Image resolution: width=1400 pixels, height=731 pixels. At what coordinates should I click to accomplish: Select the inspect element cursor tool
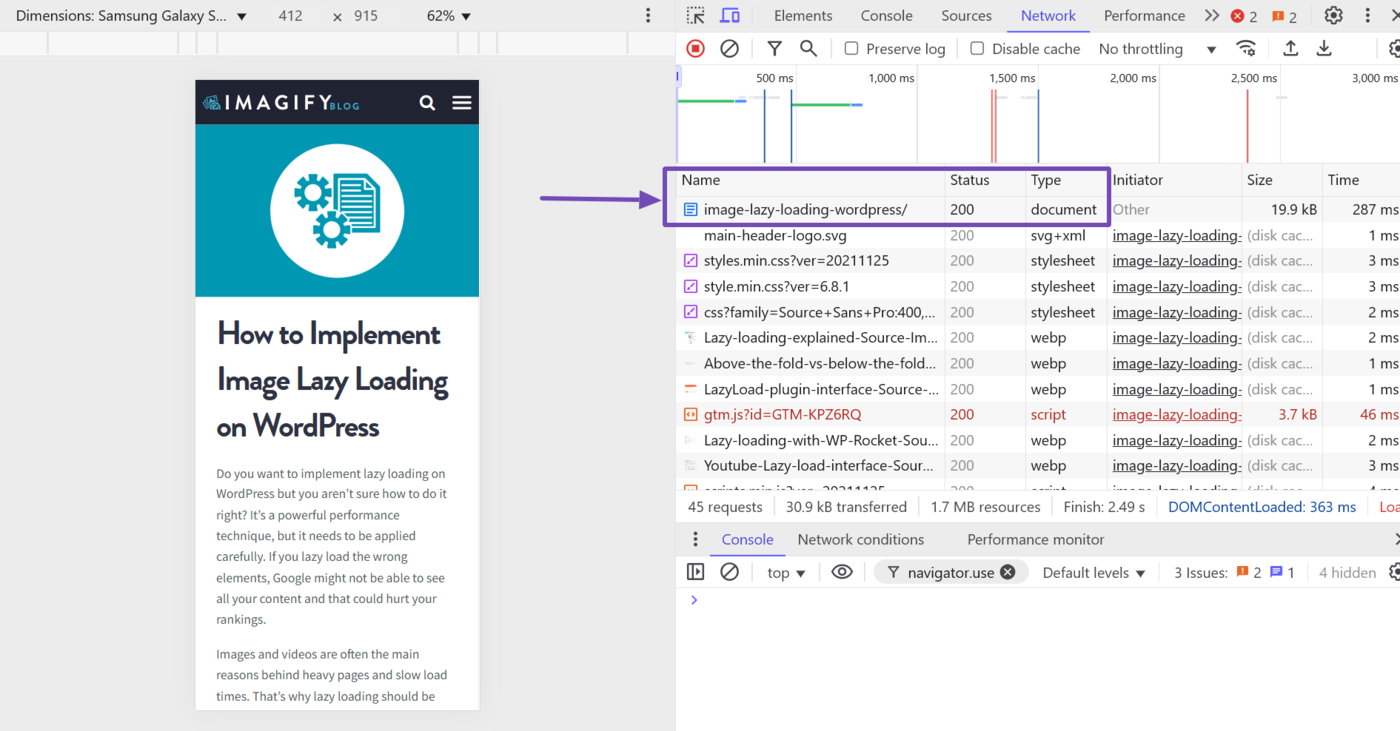(x=695, y=15)
